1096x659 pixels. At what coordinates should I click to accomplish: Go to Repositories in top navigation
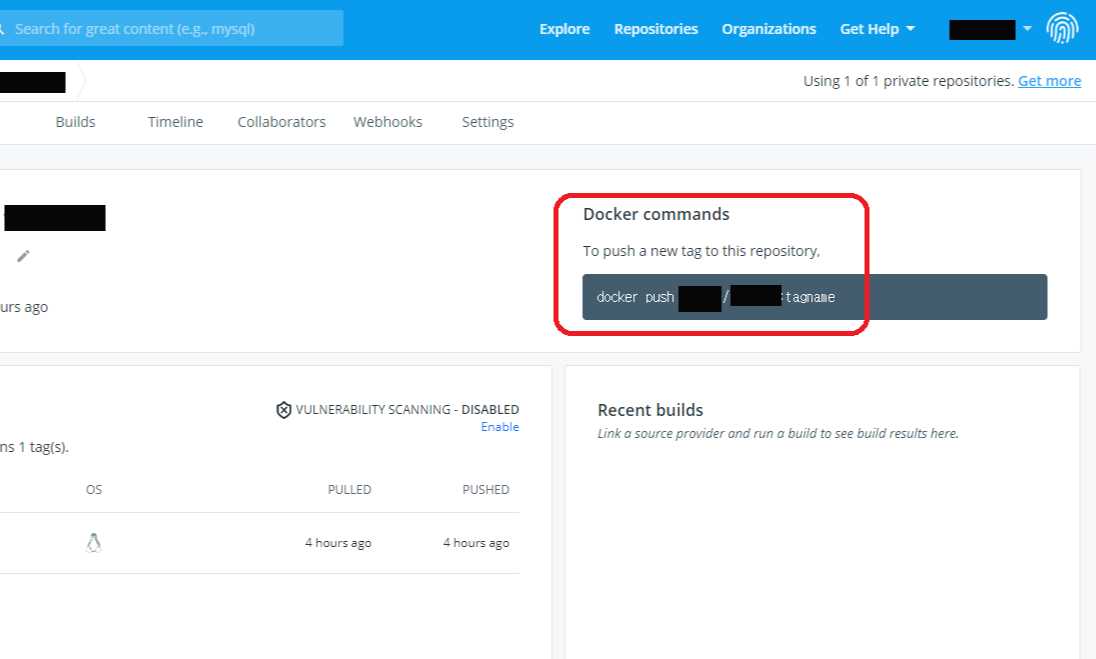point(656,29)
